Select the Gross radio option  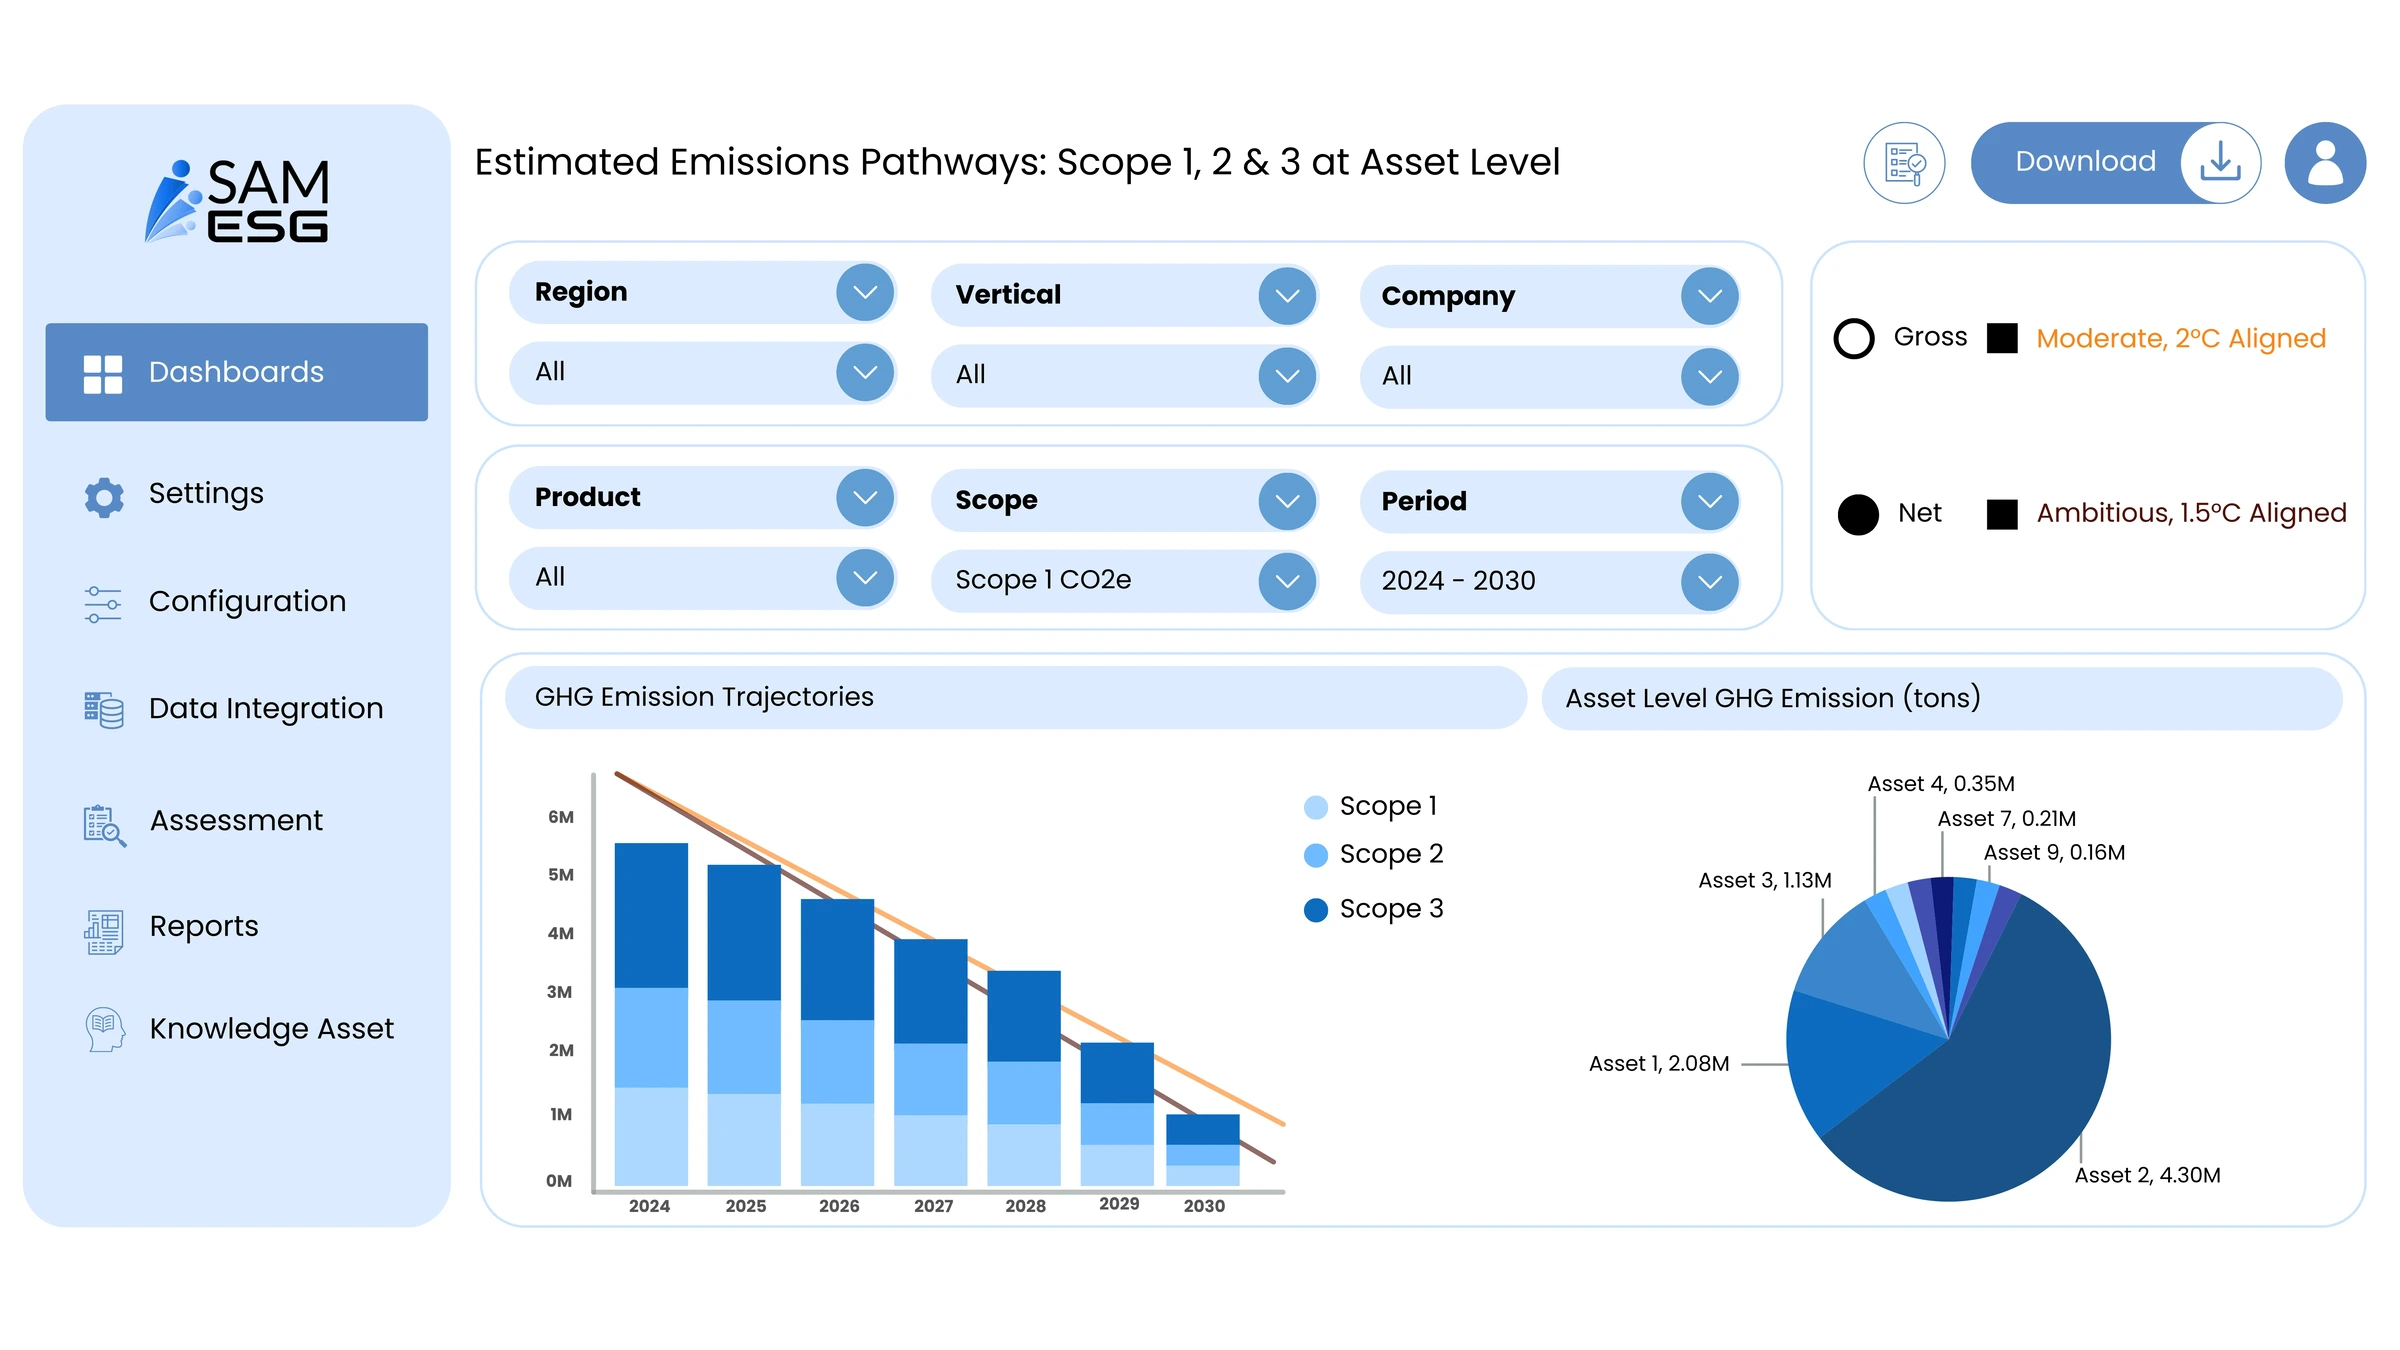click(1854, 338)
